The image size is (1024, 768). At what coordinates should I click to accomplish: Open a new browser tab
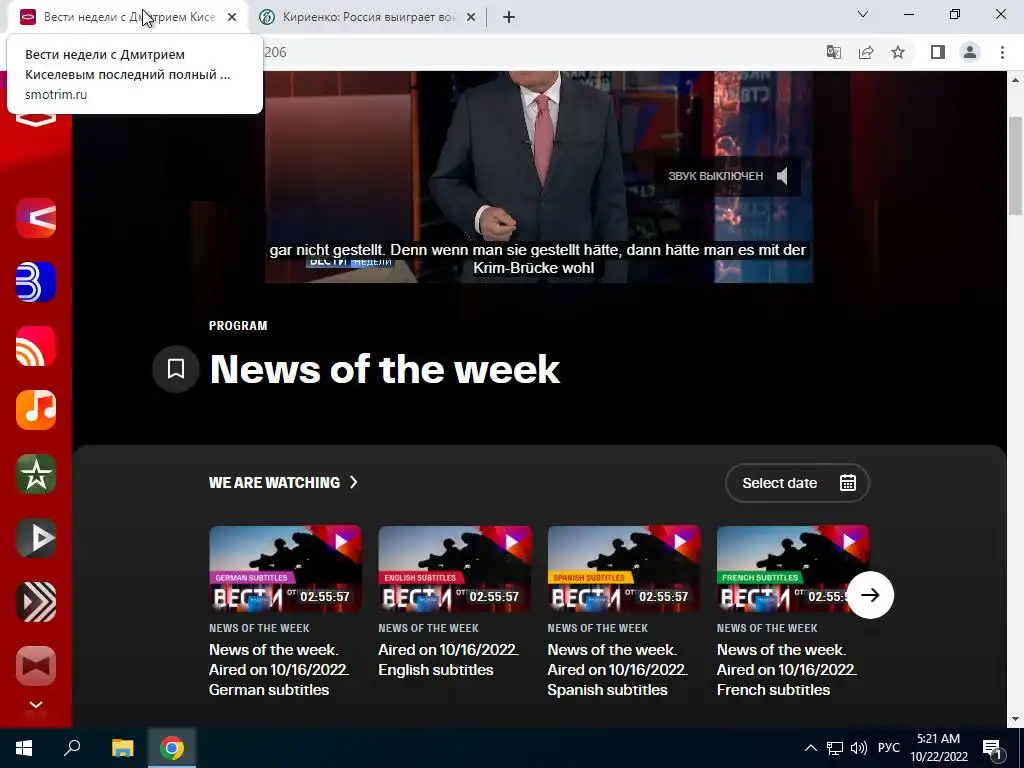pos(509,17)
